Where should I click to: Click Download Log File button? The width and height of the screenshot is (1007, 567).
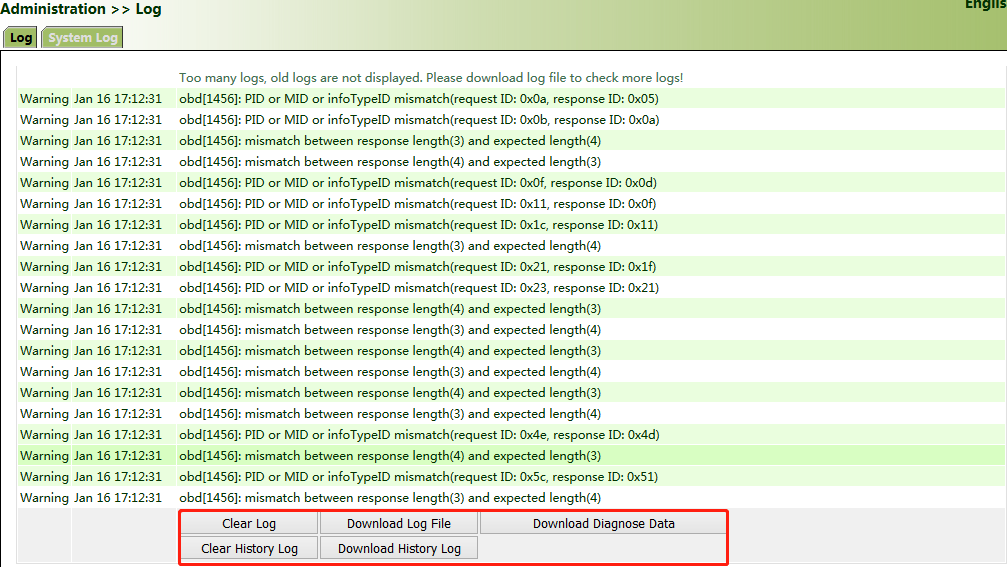[x=399, y=523]
